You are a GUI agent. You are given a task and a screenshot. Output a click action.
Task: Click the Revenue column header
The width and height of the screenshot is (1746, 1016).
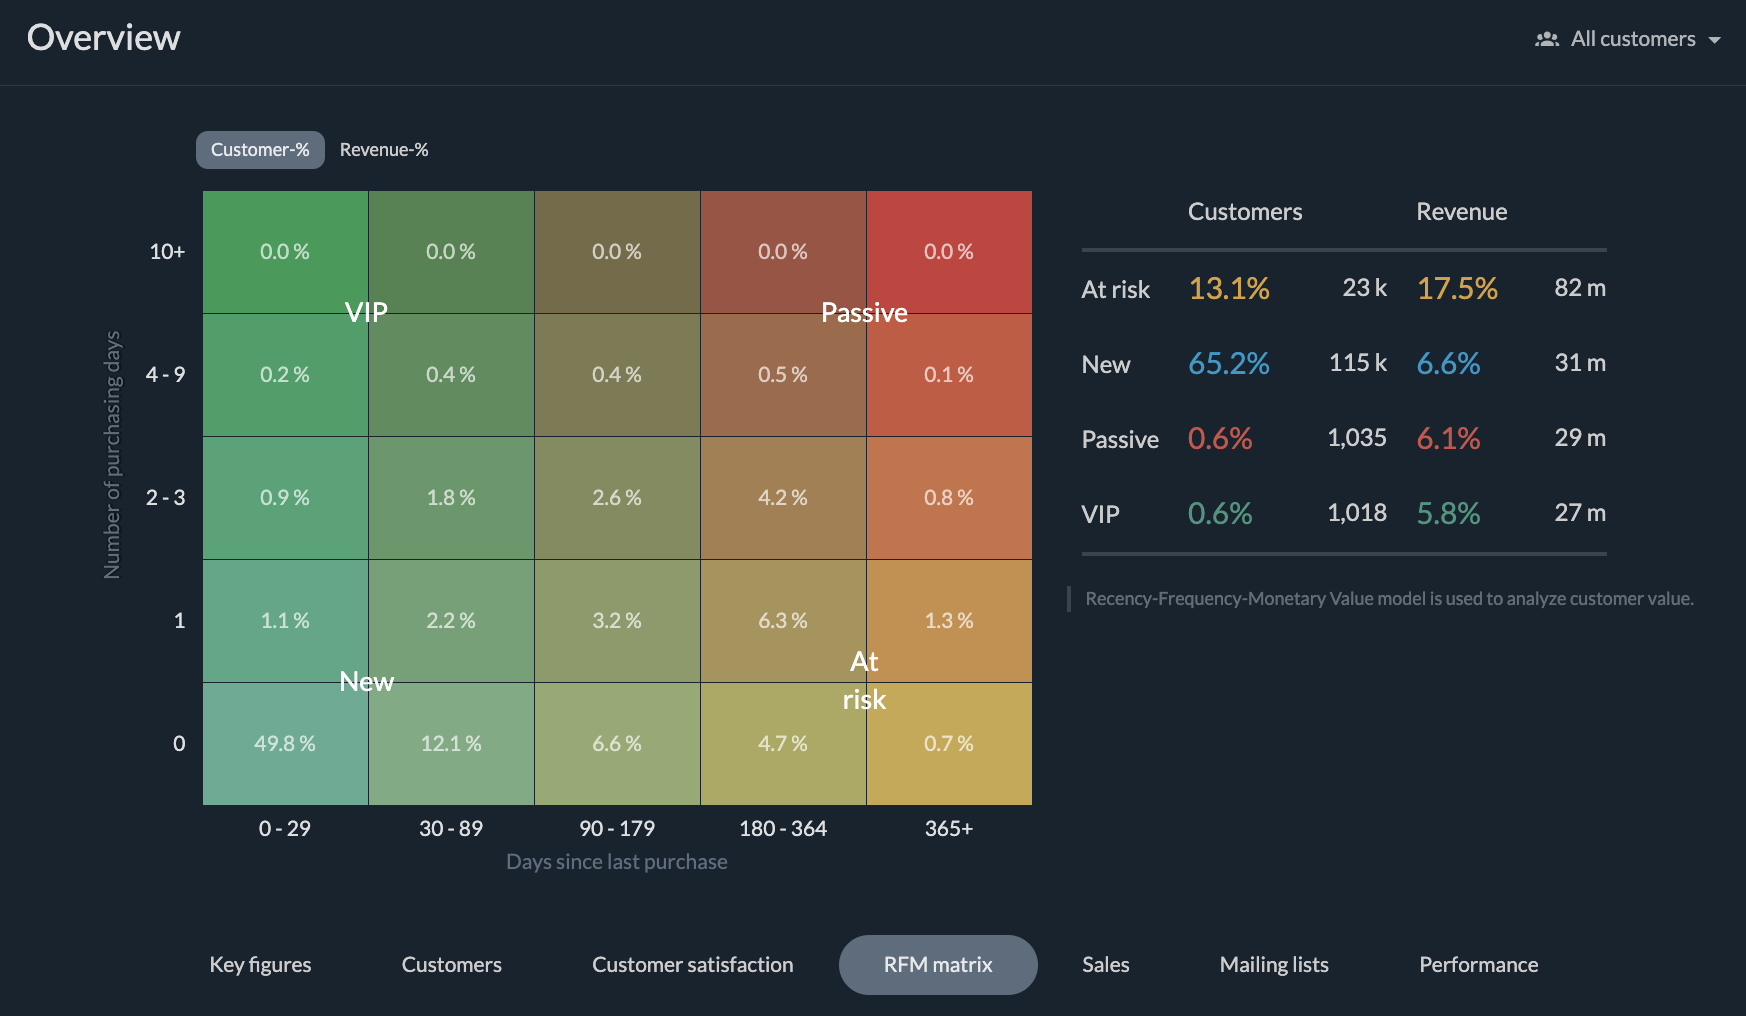click(1462, 212)
